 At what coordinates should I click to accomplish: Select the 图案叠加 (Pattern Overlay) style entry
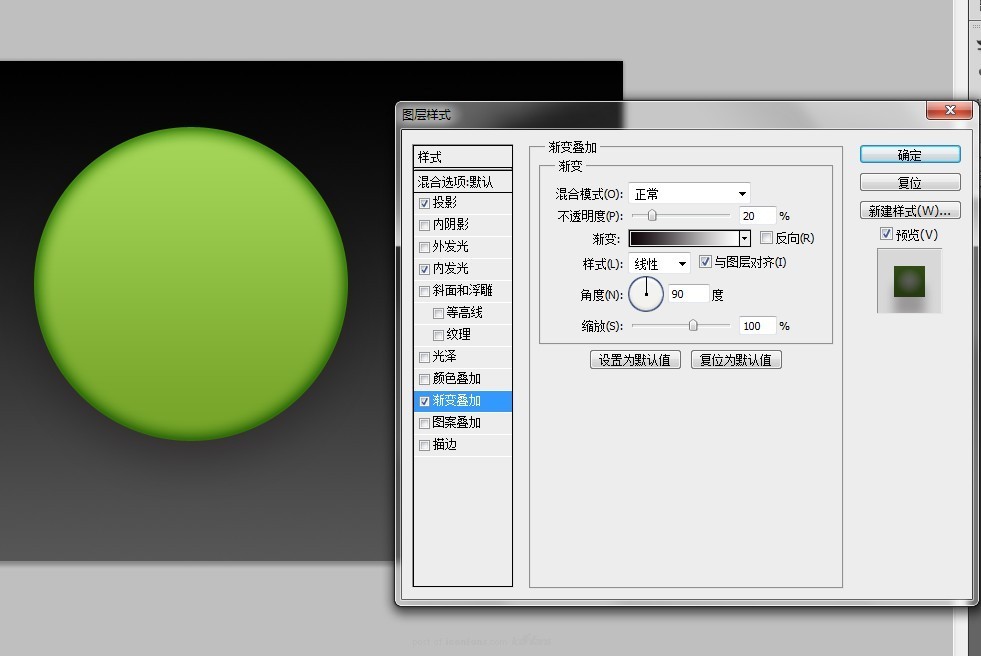click(454, 423)
